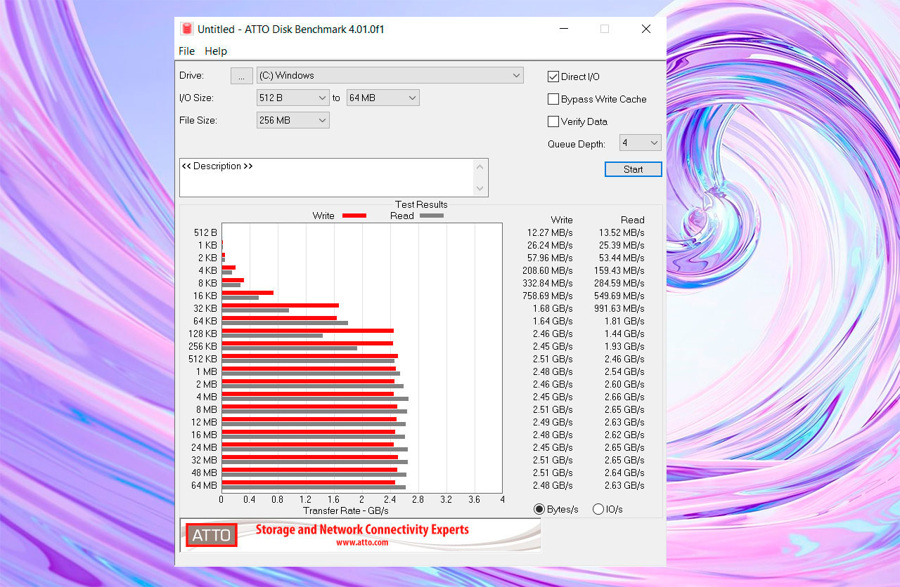Click the read value "549.69 MB/s"
Screen dimensions: 900x587
click(x=619, y=296)
